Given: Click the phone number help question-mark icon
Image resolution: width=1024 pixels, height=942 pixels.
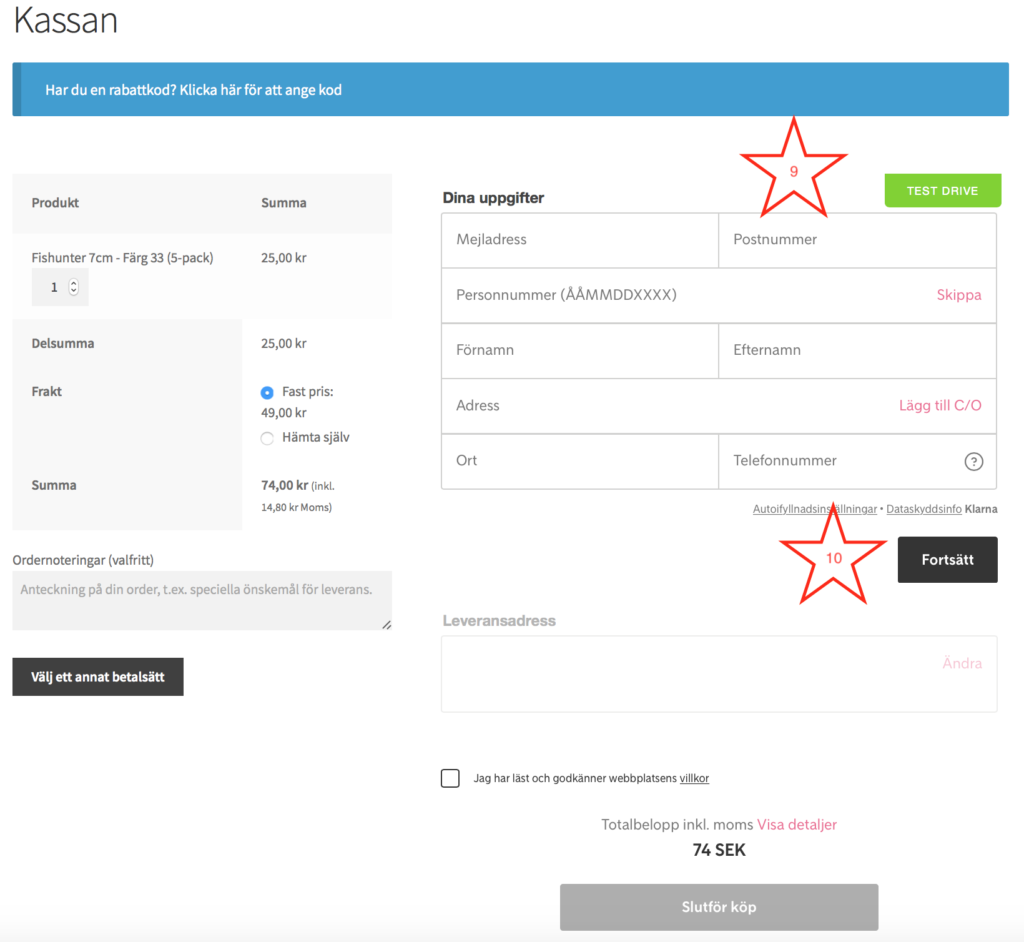Looking at the screenshot, I should click(973, 461).
